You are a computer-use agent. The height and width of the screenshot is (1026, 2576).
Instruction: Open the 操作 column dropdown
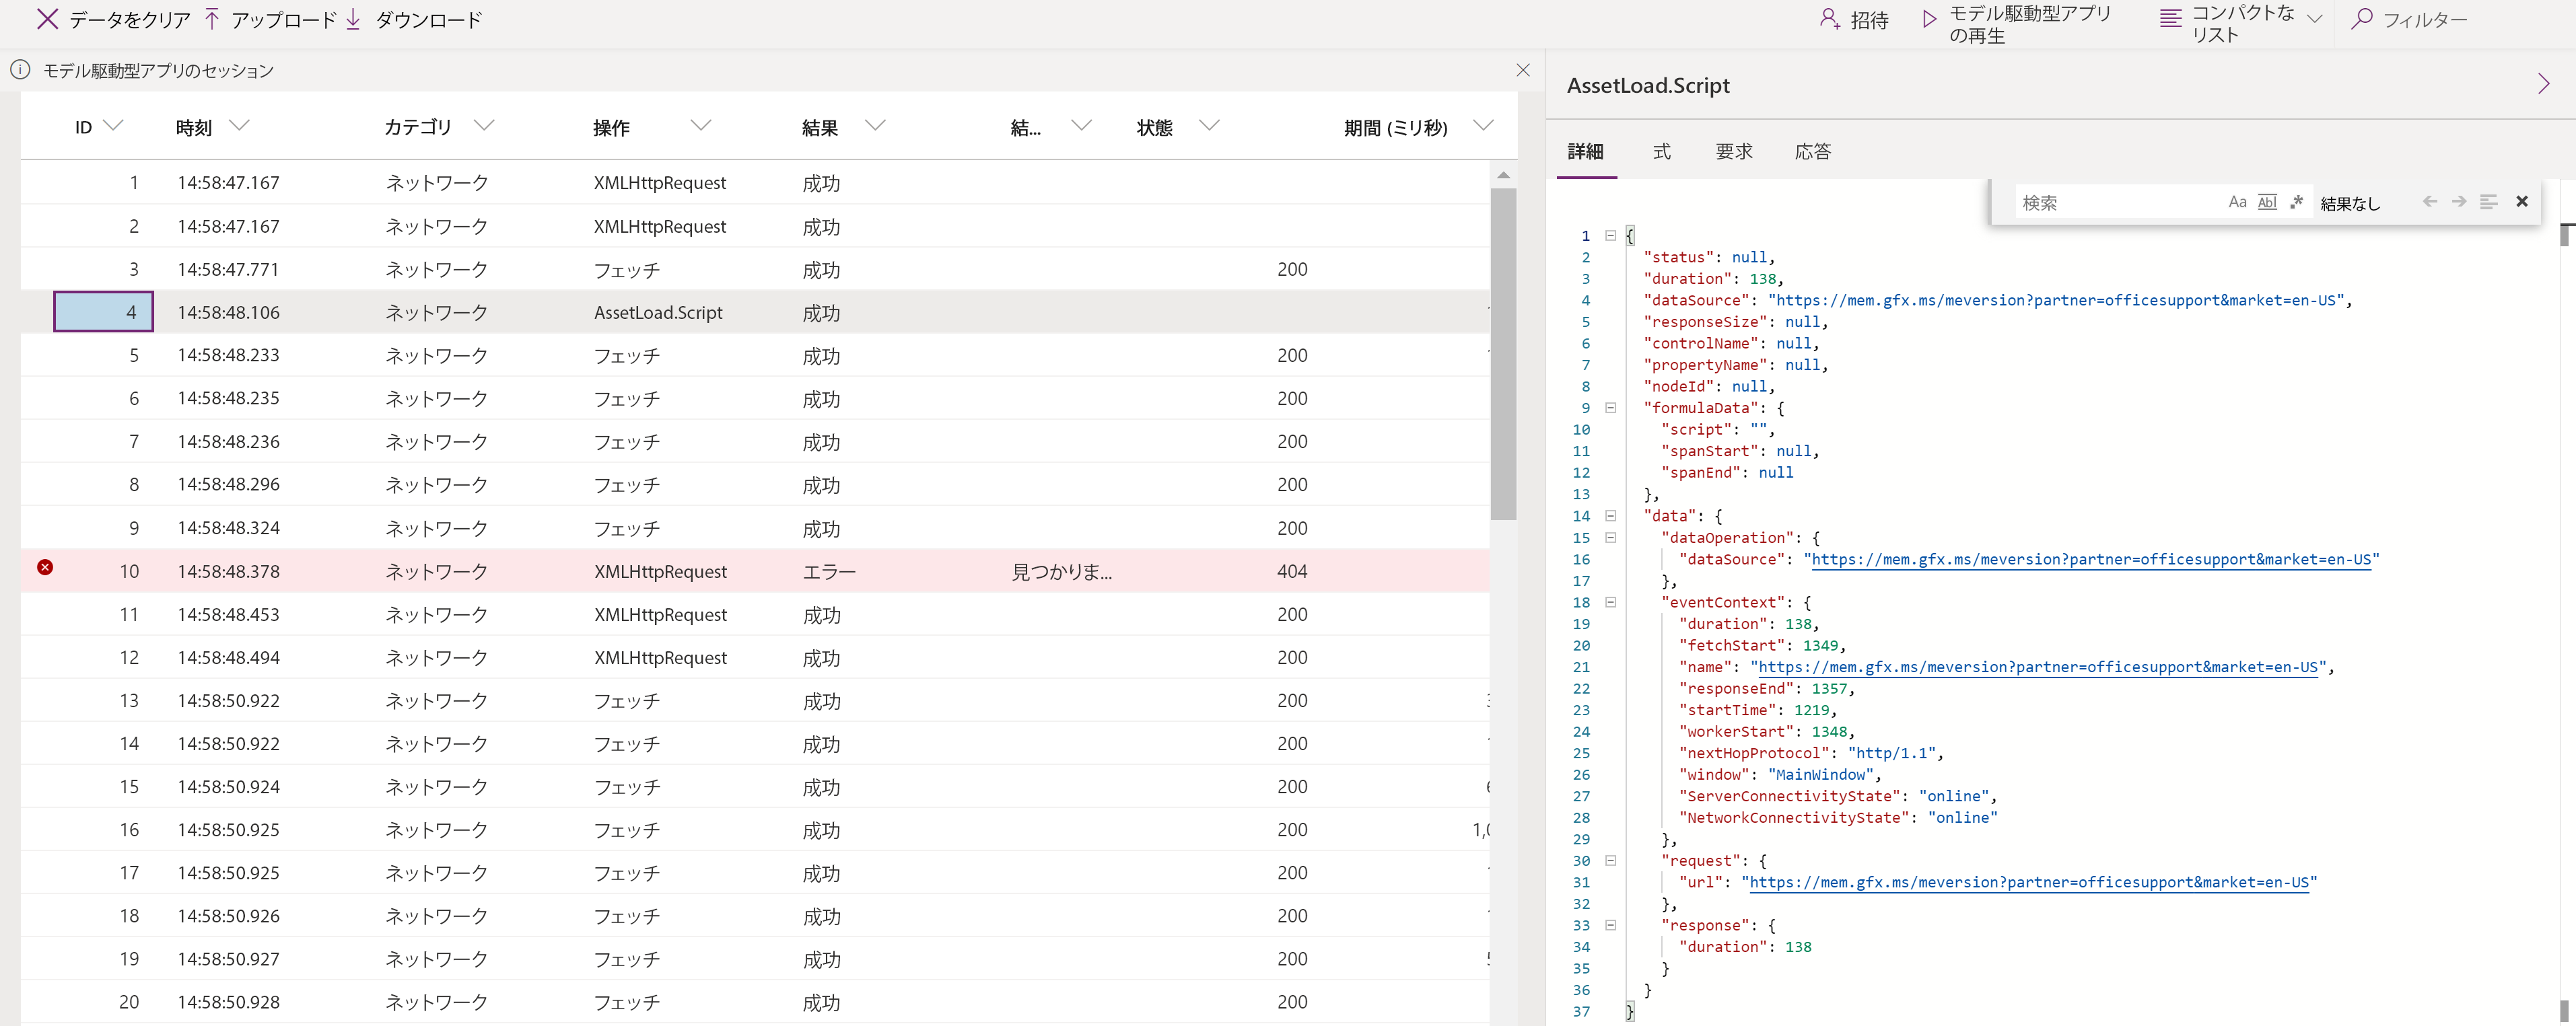701,126
